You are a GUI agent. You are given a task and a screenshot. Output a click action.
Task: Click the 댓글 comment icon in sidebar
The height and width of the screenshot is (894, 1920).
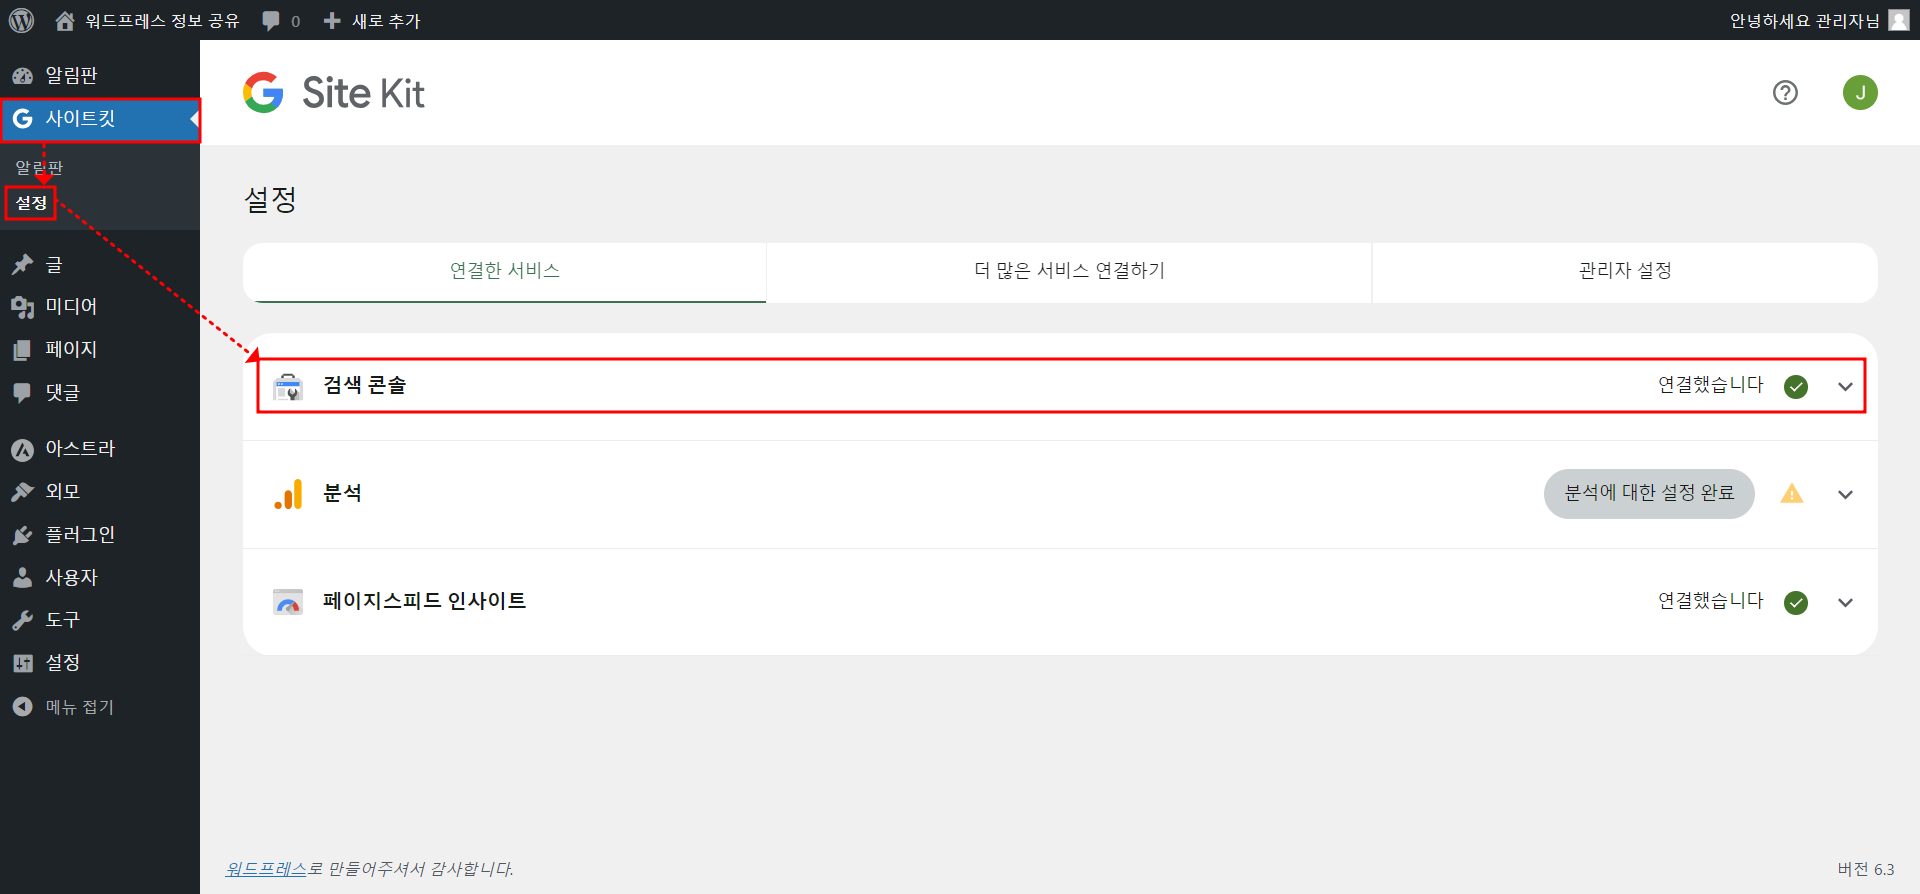(x=22, y=393)
